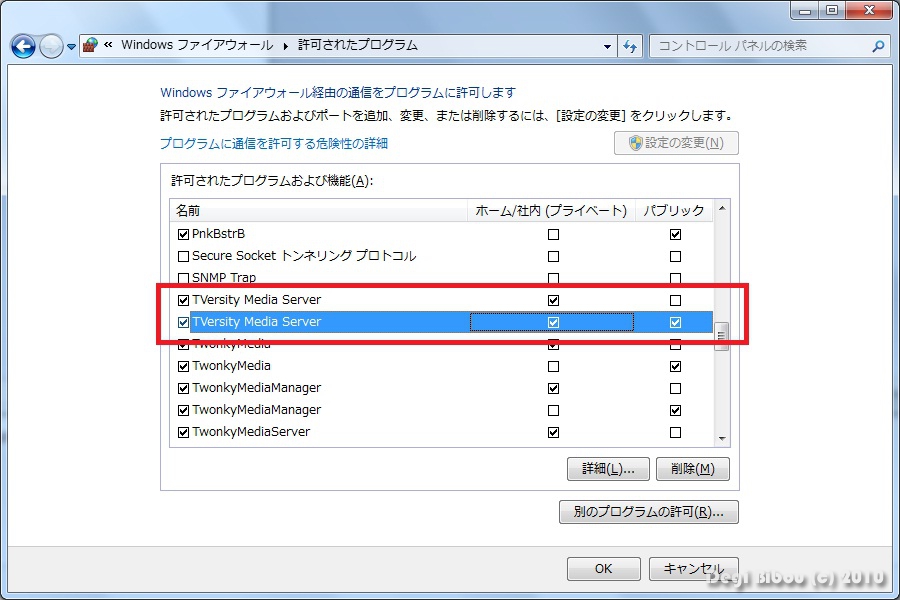
Task: Uncheck the public checkbox for PnkBstrB
Action: pos(676,234)
